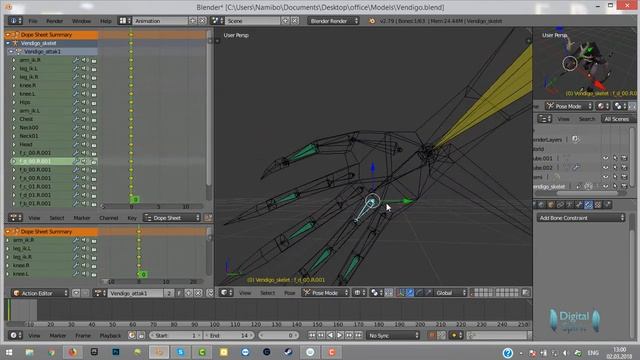Open the Channel menu in Dope Sheet
The width and height of the screenshot is (640, 360).
[109, 218]
